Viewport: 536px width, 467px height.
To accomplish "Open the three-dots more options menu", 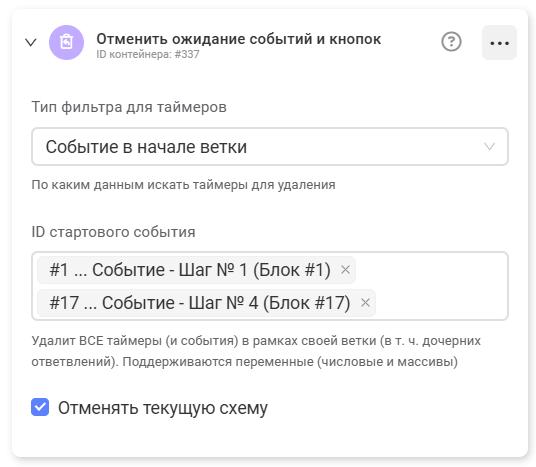I will tap(499, 43).
